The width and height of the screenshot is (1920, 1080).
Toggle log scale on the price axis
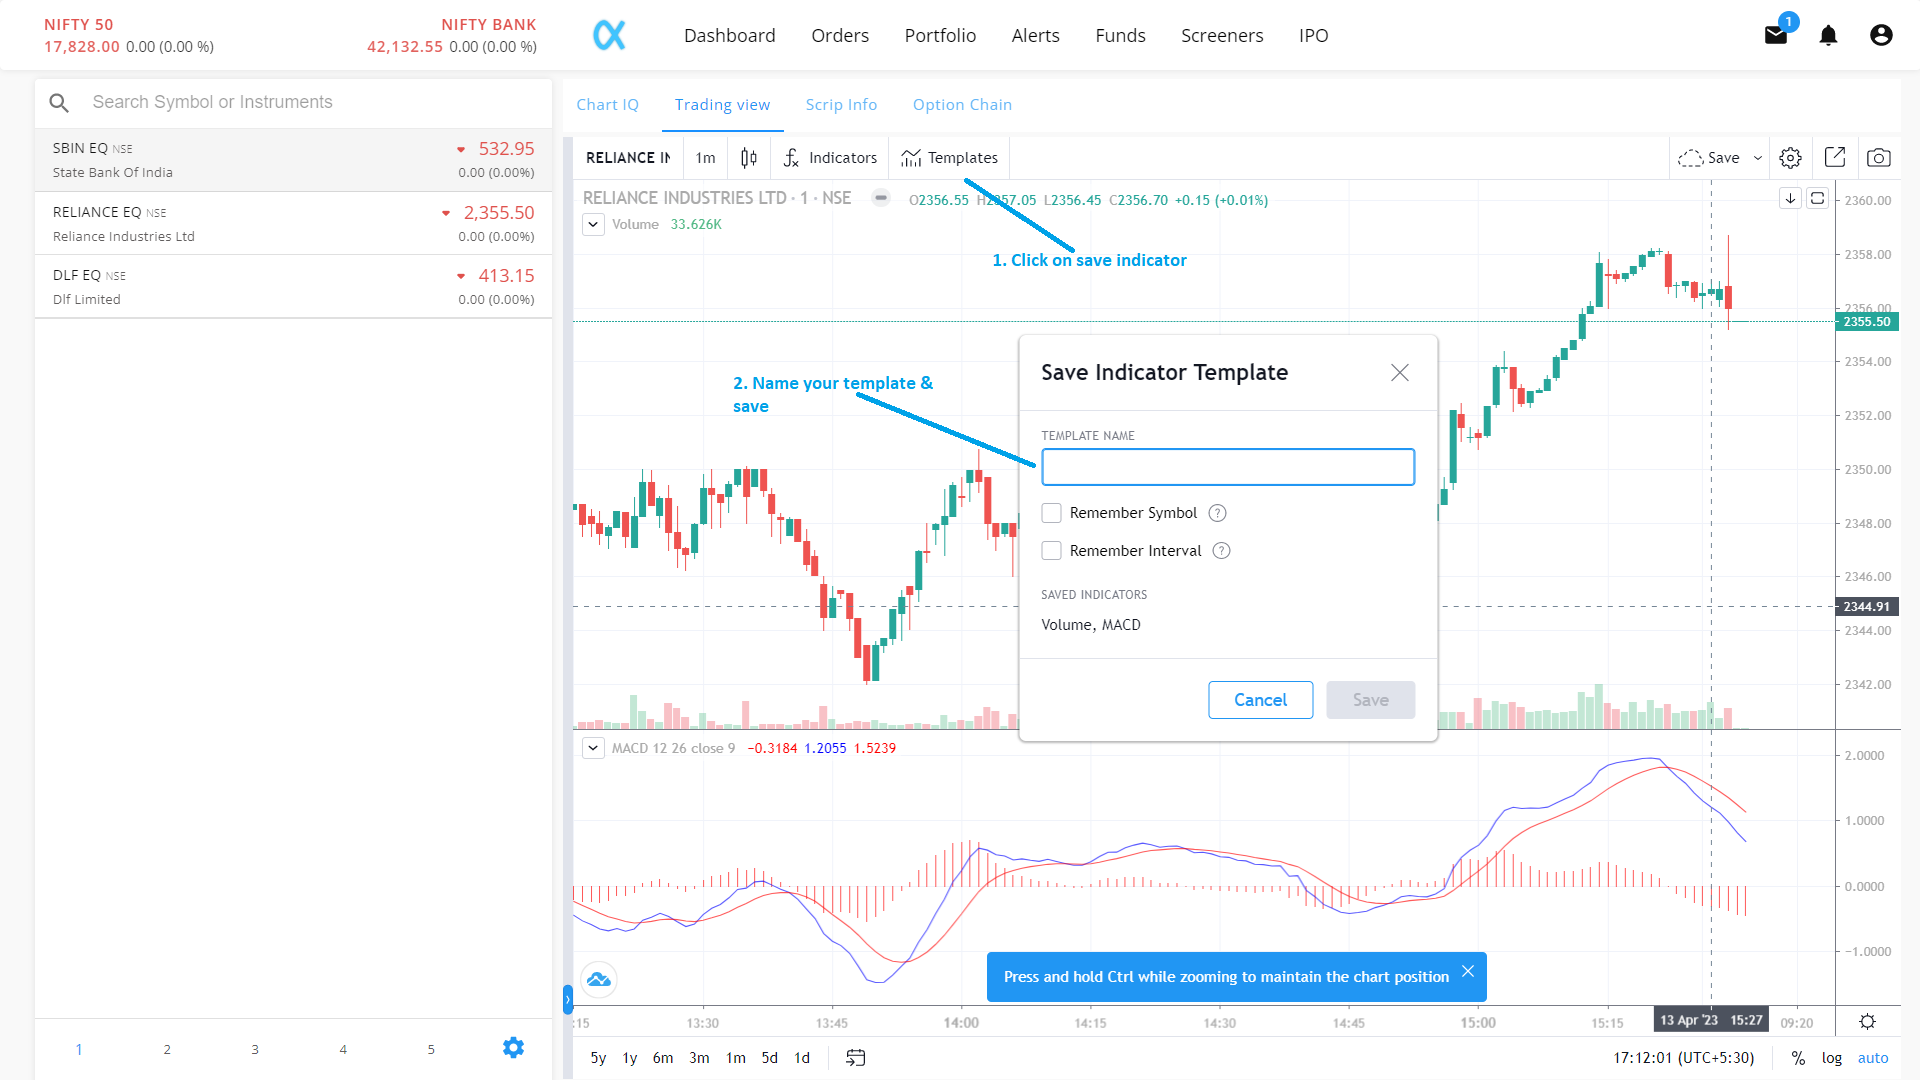[1832, 1057]
